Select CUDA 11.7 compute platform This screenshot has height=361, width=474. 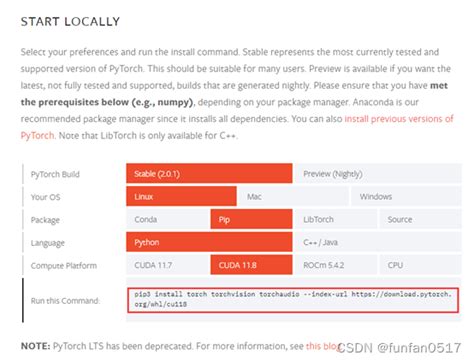point(167,265)
